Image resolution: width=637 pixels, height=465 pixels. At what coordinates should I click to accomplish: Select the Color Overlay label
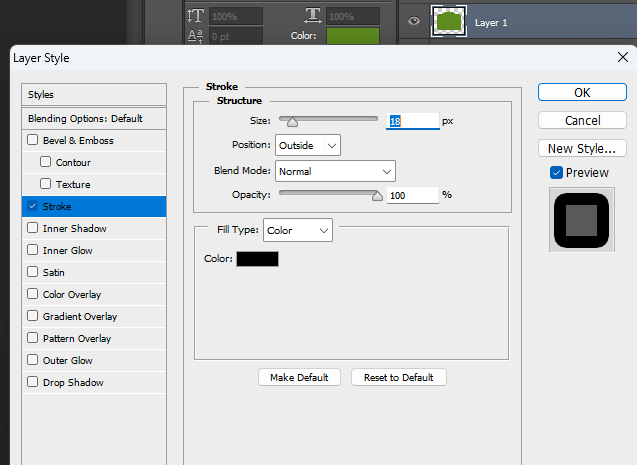72,294
